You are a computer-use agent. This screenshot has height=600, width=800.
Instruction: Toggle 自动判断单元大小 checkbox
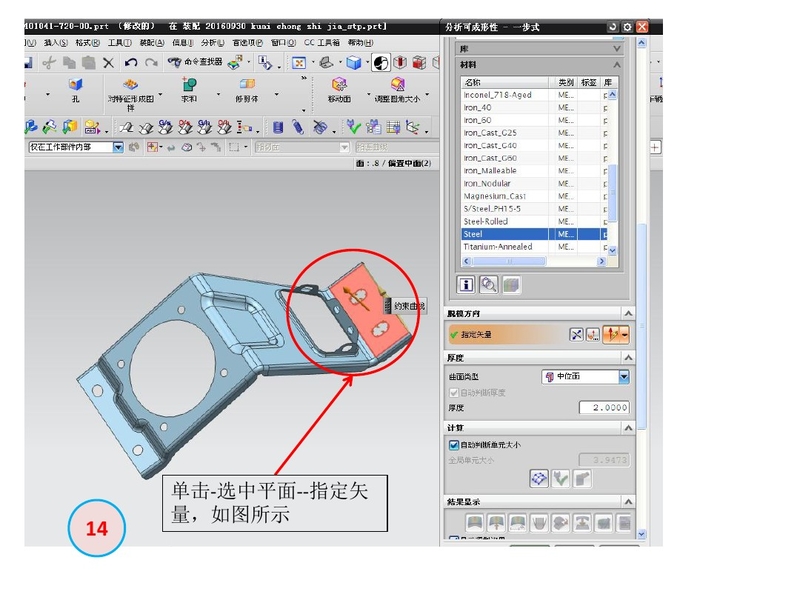click(454, 444)
